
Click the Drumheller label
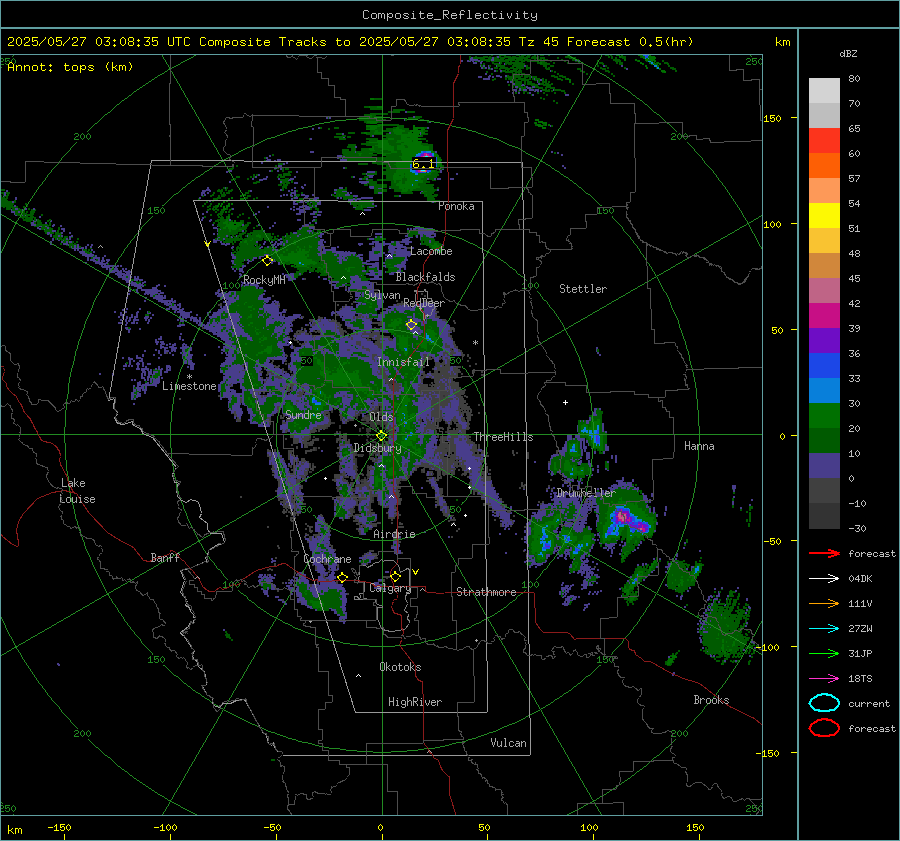(x=586, y=493)
